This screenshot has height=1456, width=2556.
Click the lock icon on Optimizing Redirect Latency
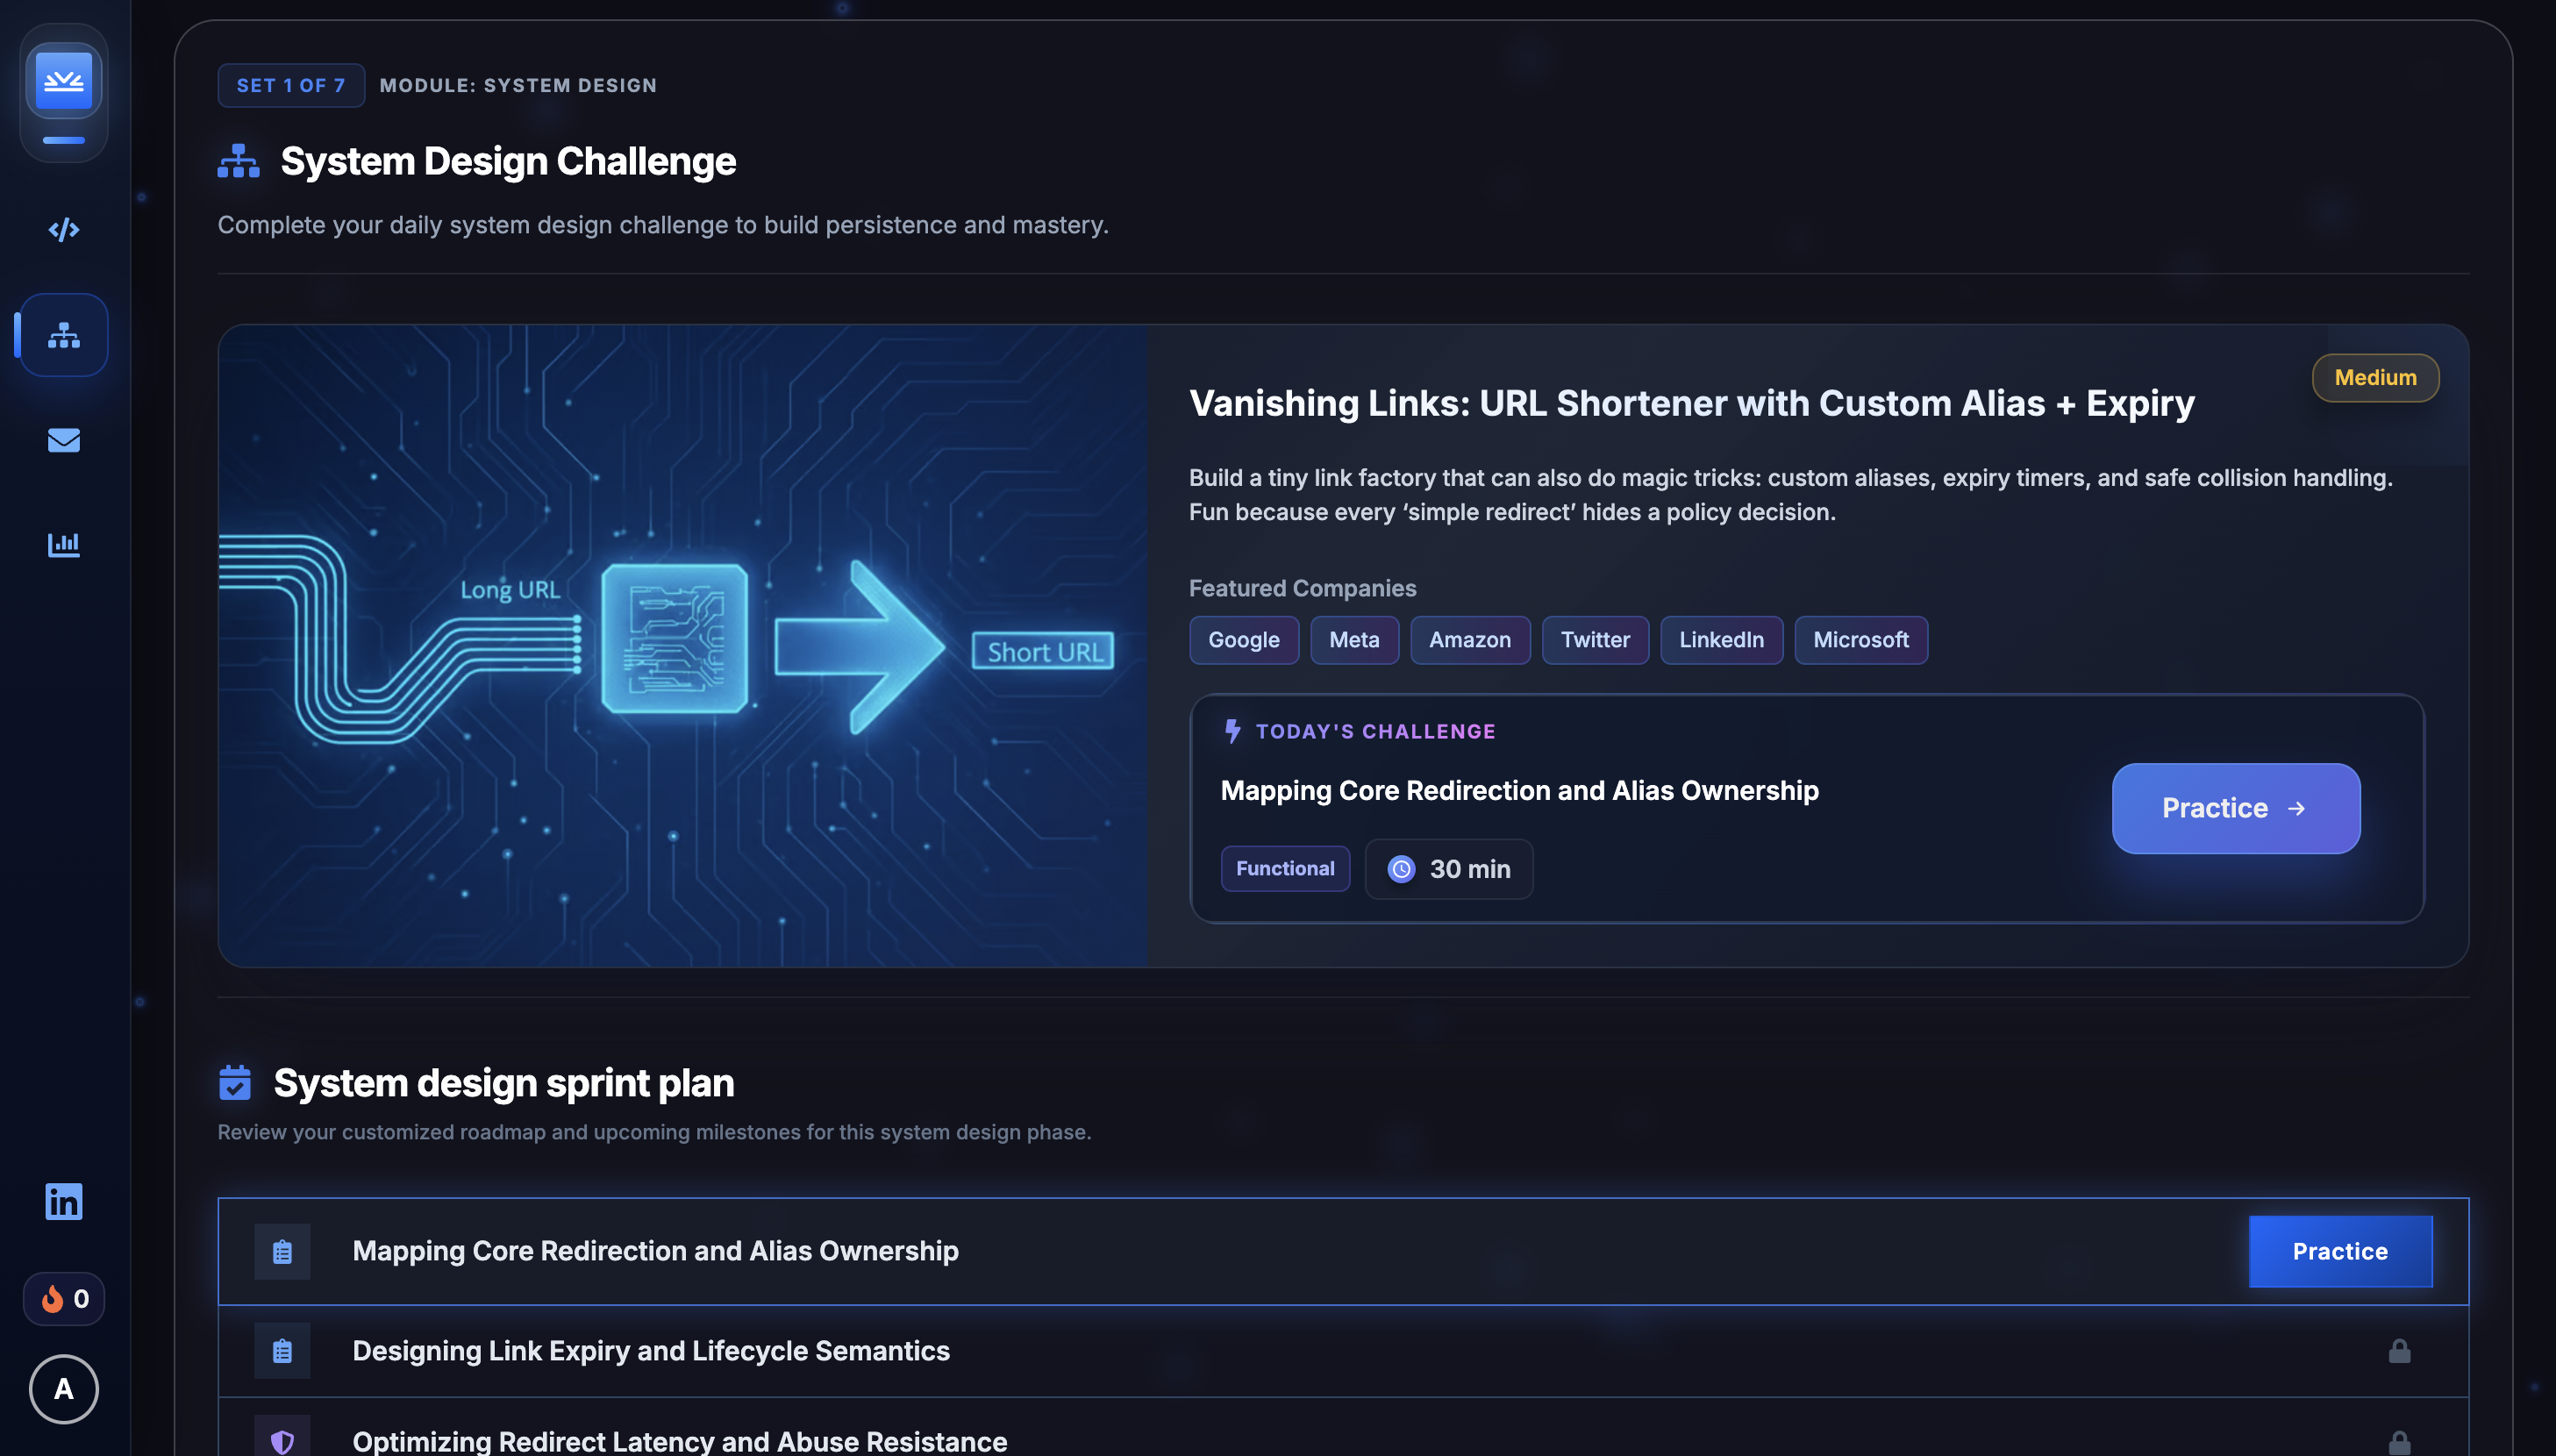click(x=2399, y=1442)
